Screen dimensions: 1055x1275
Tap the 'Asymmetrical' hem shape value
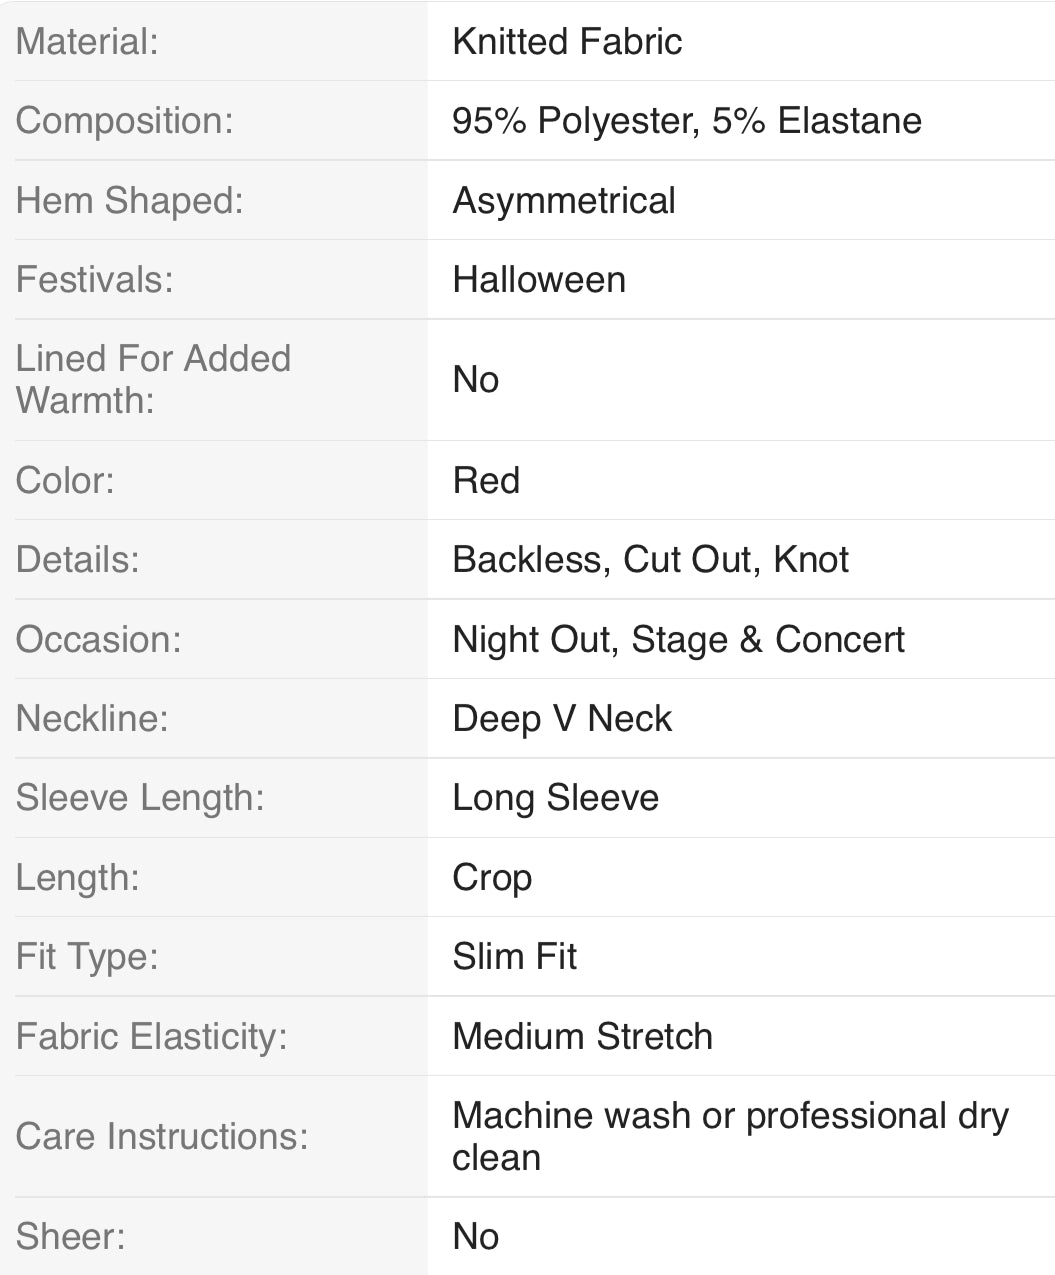tap(564, 201)
